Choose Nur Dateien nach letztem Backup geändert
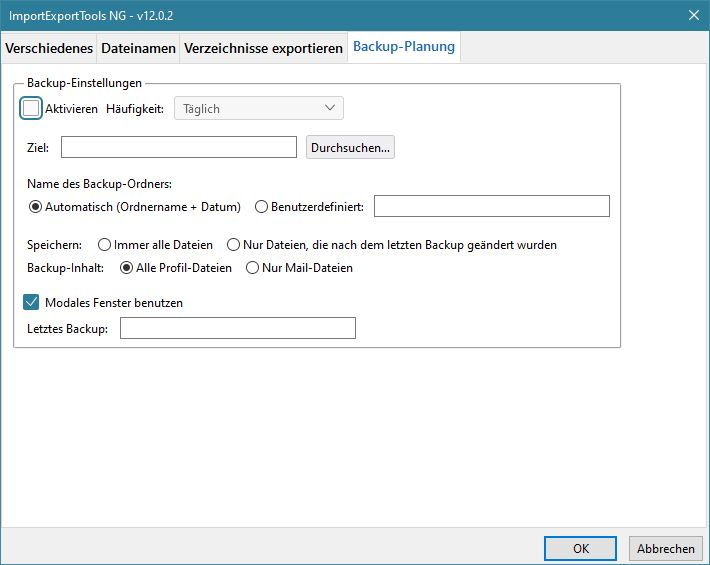710x565 pixels. click(234, 244)
